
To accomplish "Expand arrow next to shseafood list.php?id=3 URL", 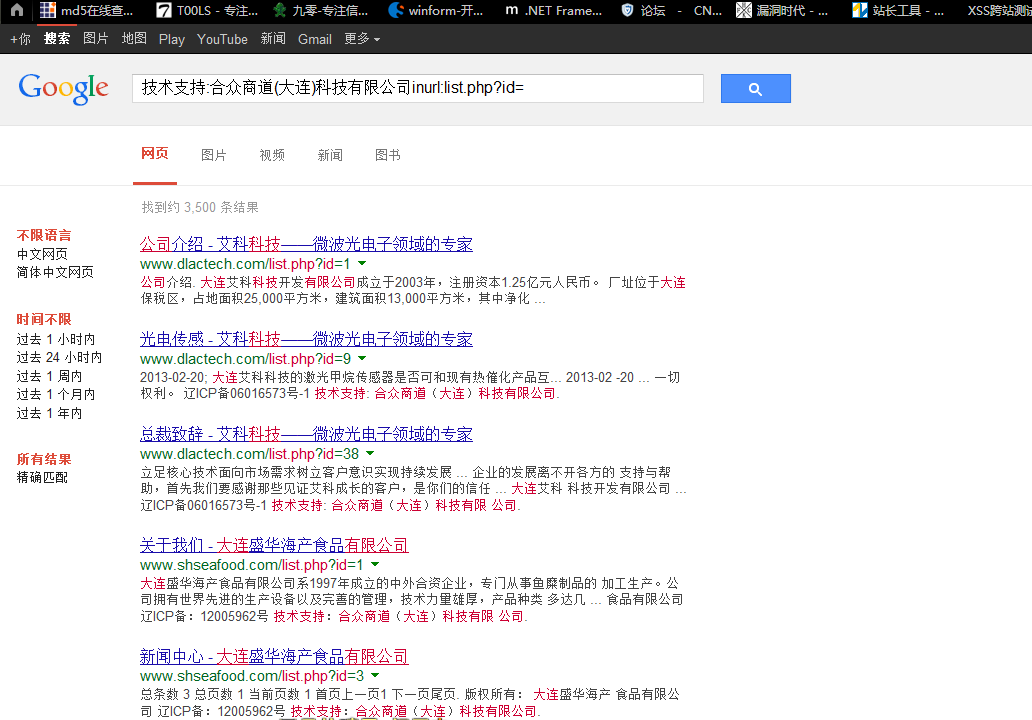I will pyautogui.click(x=374, y=675).
